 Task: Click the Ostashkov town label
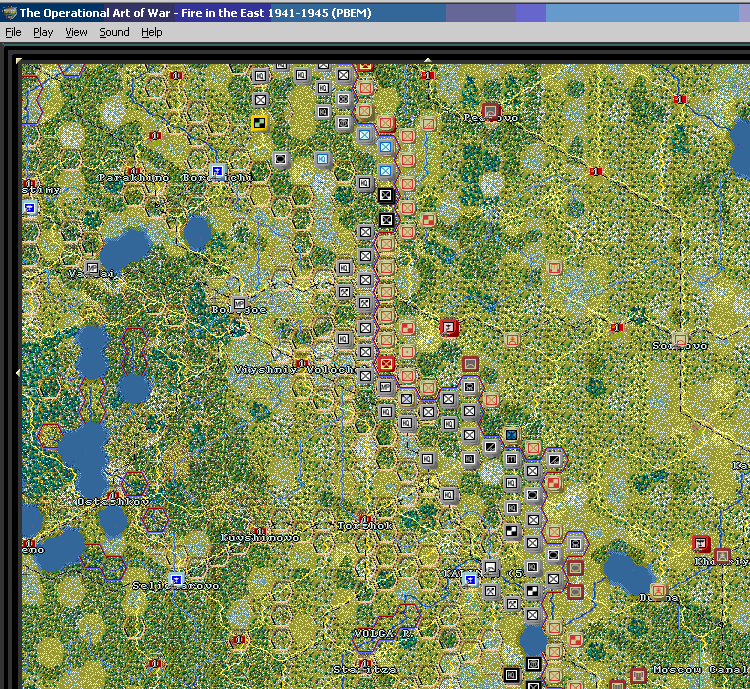pos(113,501)
